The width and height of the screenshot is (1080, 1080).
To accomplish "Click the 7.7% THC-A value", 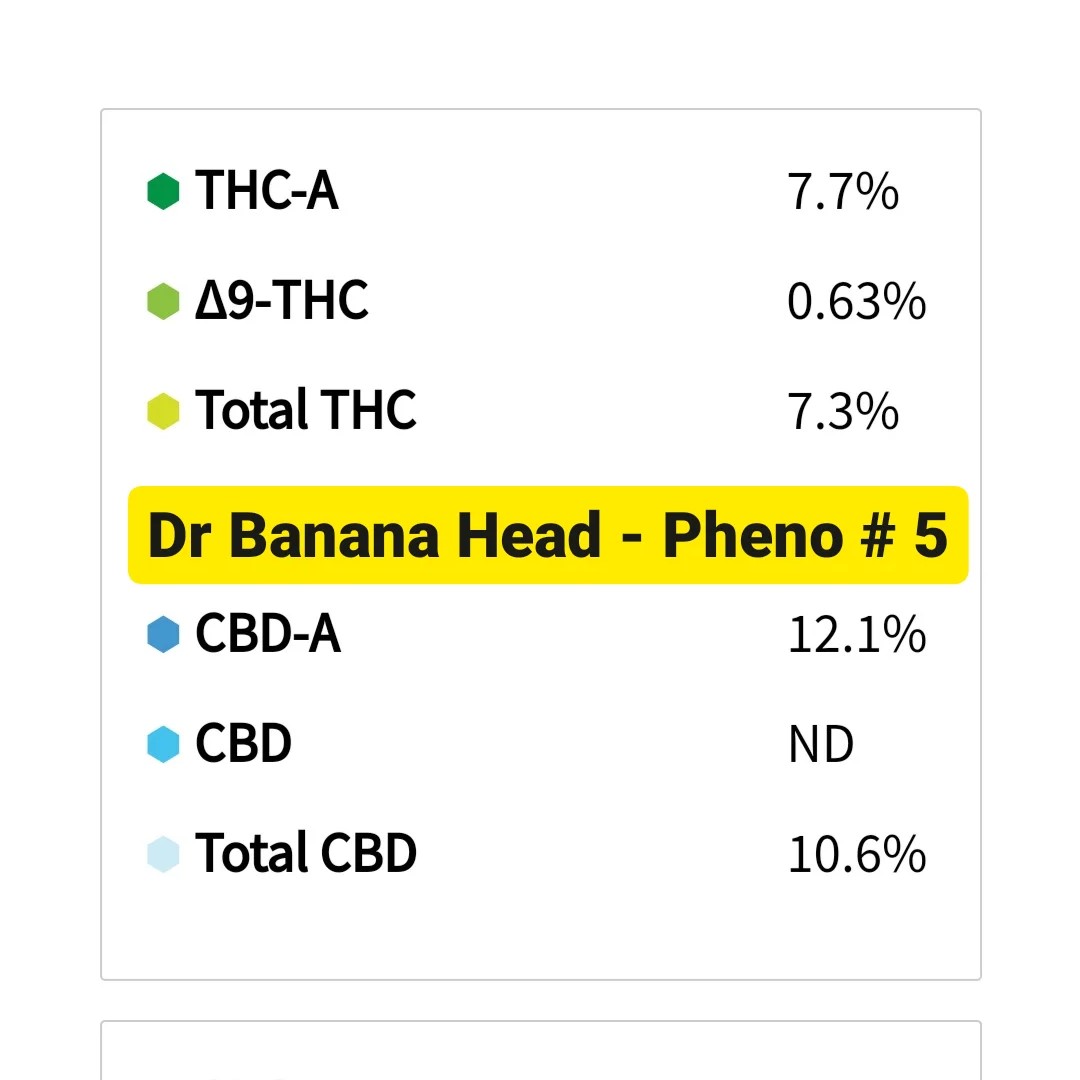I will (843, 192).
